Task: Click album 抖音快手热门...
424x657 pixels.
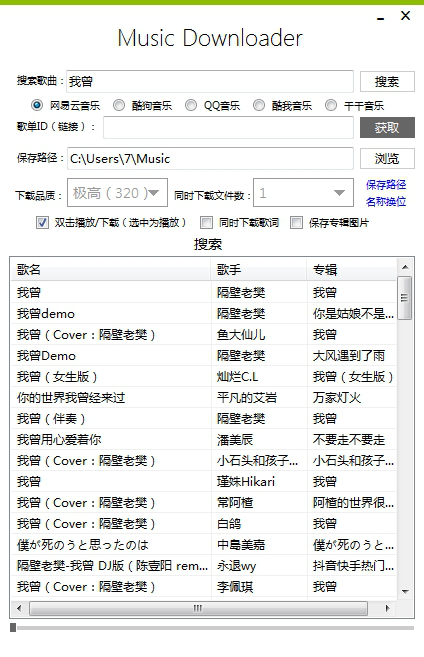Action: pyautogui.click(x=353, y=565)
